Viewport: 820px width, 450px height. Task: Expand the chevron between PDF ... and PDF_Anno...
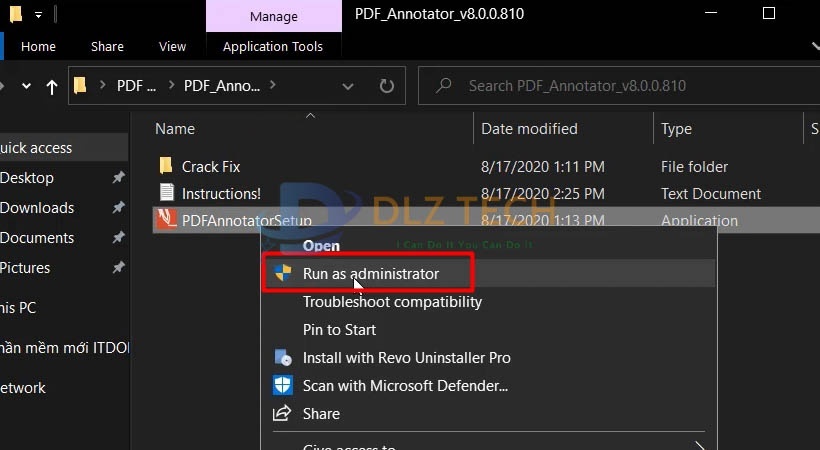[x=171, y=85]
